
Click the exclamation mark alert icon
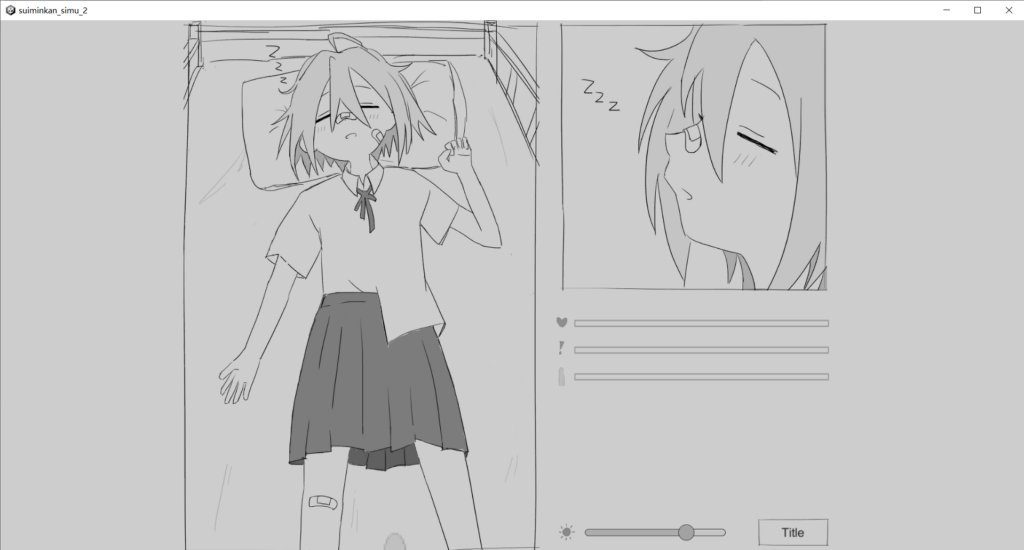pos(561,348)
